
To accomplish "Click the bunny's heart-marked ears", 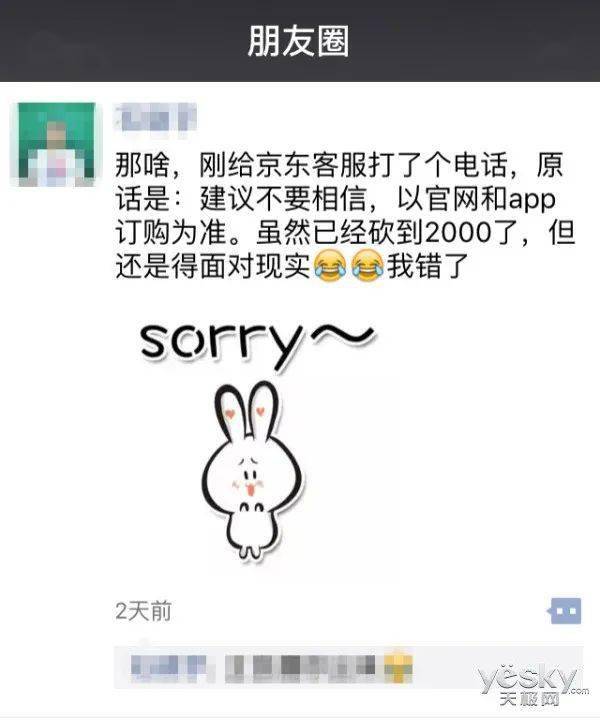I will click(247, 409).
